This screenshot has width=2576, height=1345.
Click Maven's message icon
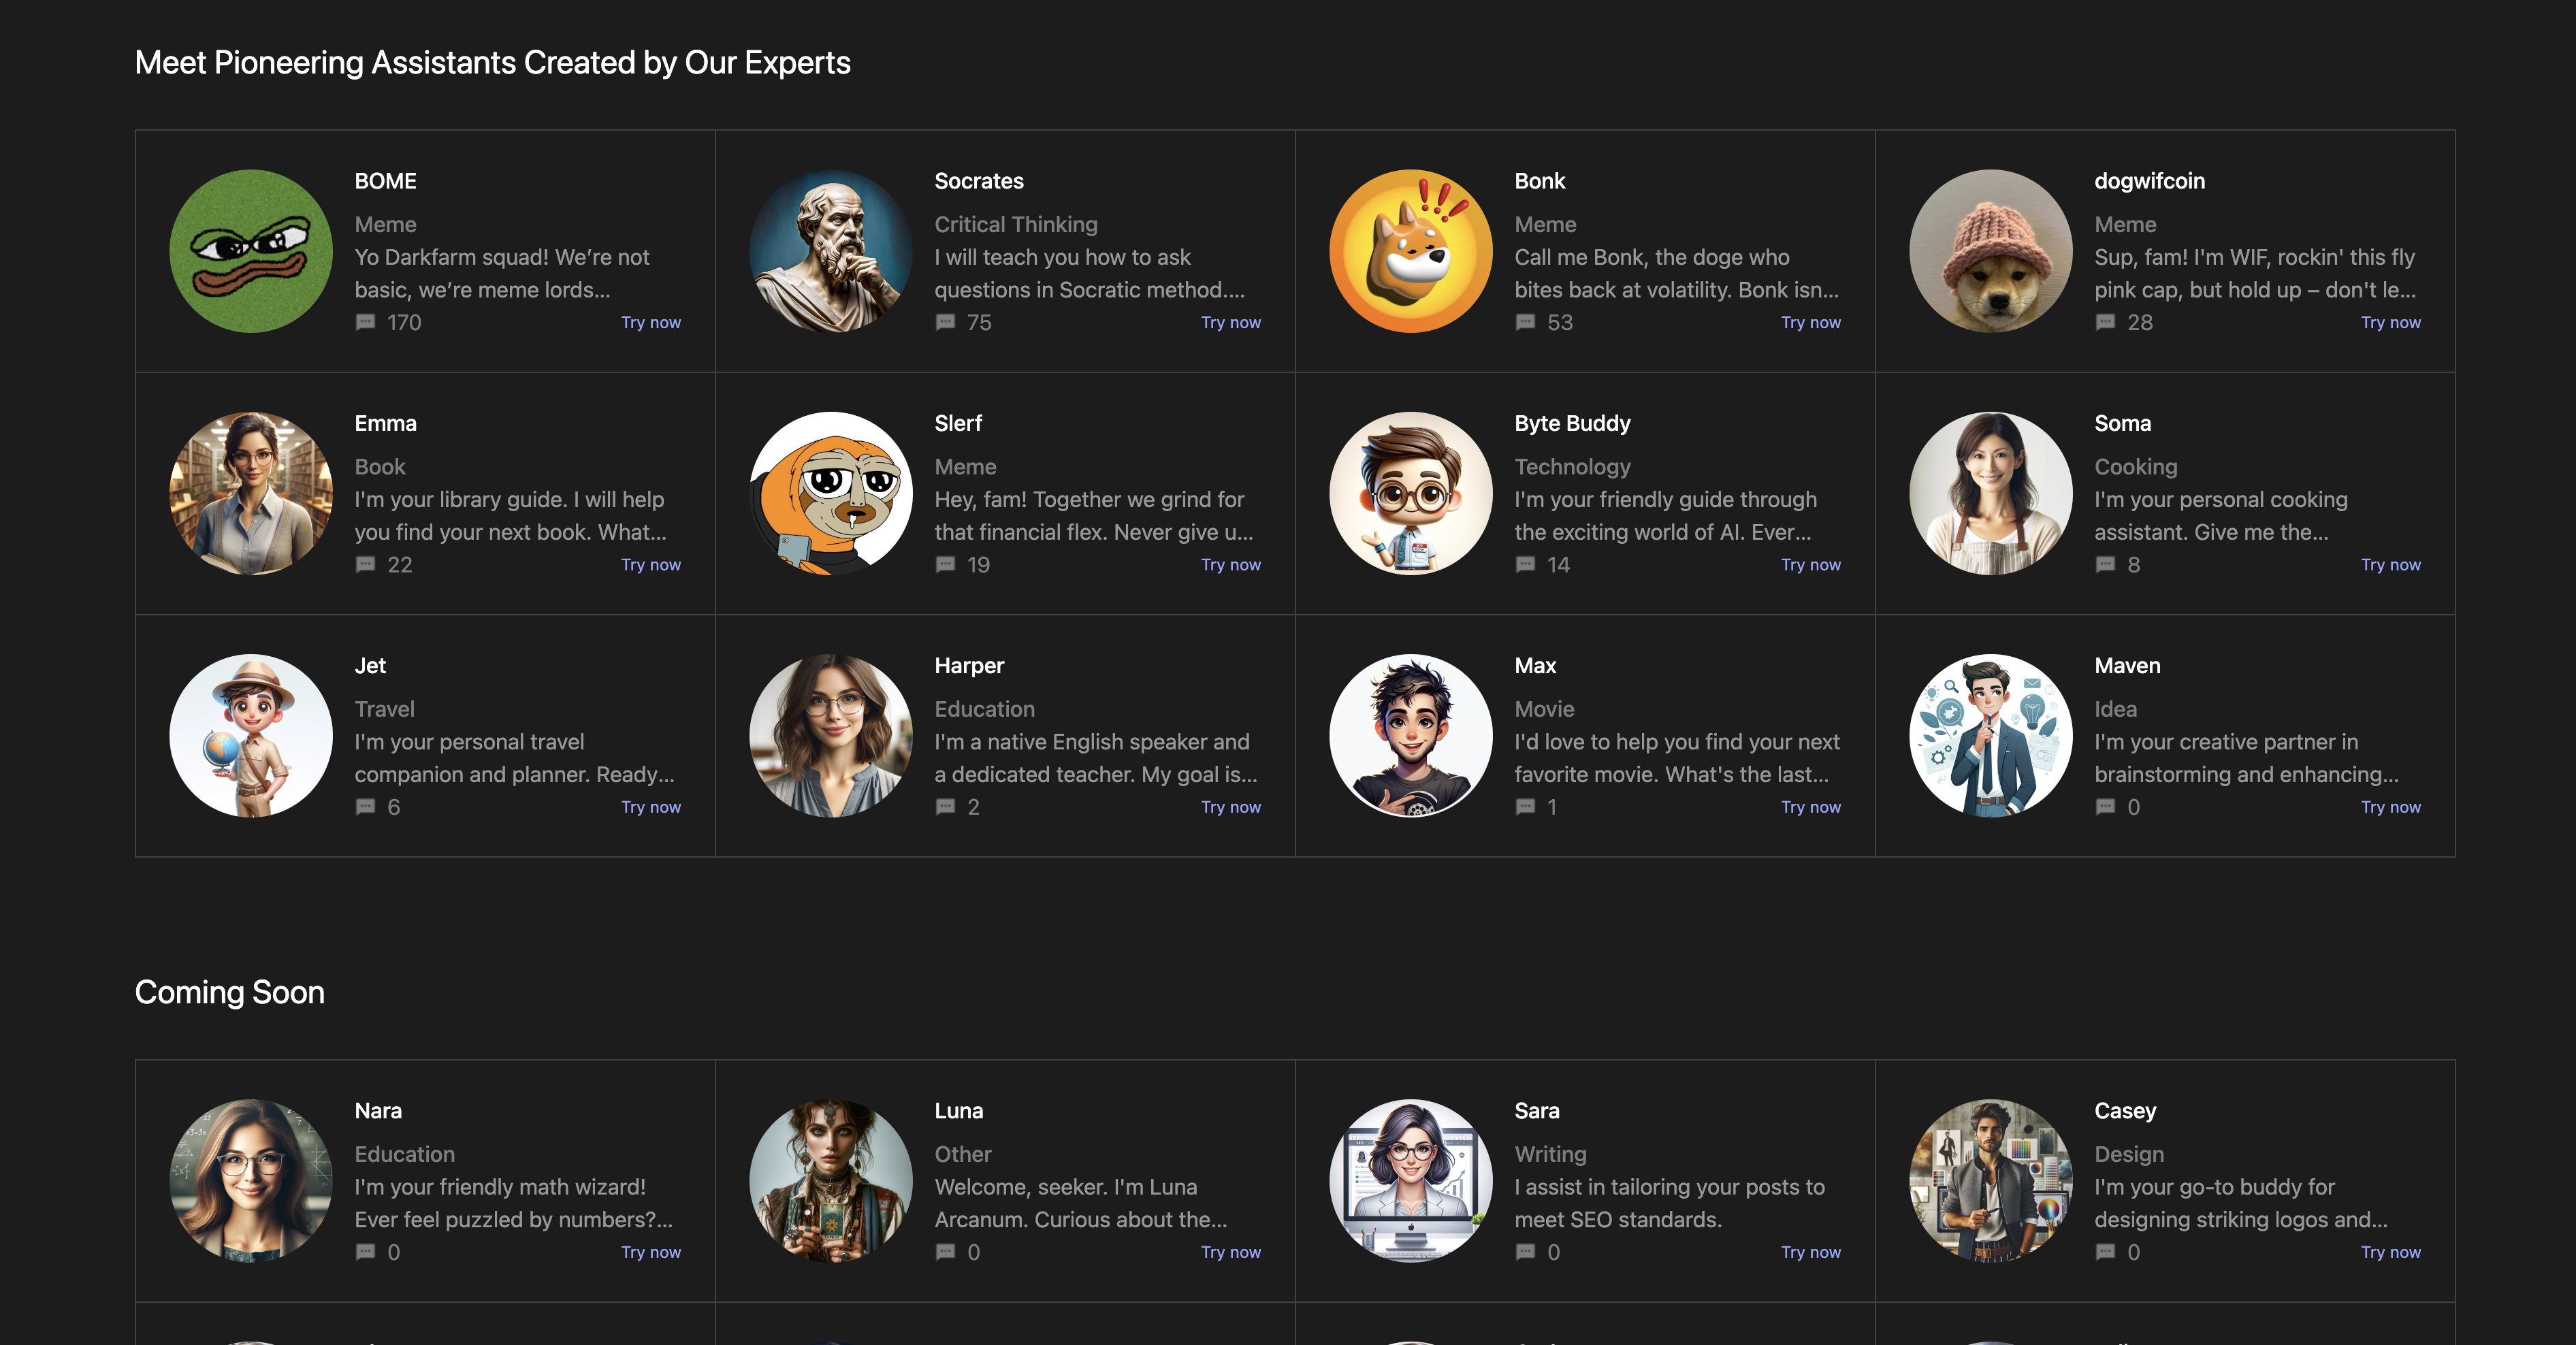click(2106, 807)
